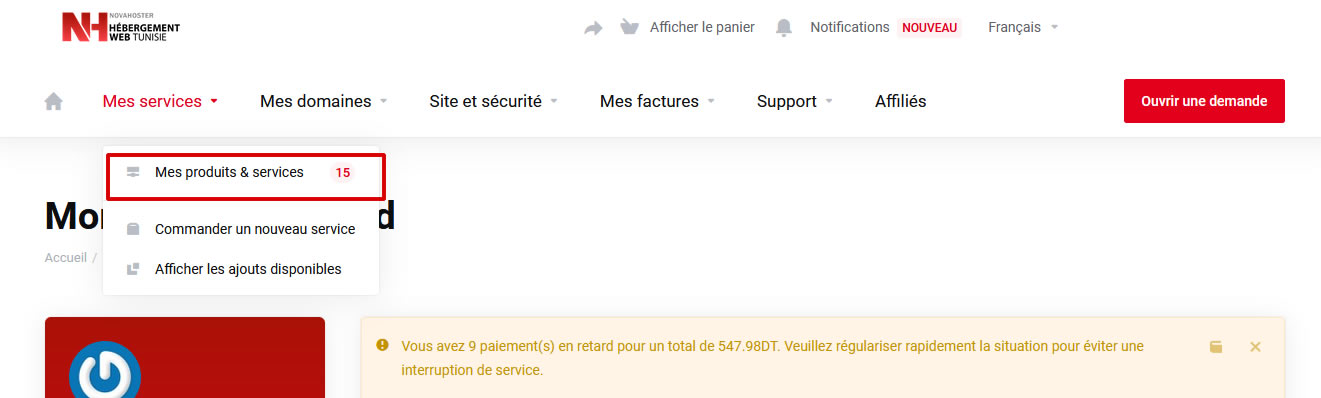This screenshot has width=1321, height=398.
Task: Click the Accueil breadcrumb link
Action: [x=66, y=257]
